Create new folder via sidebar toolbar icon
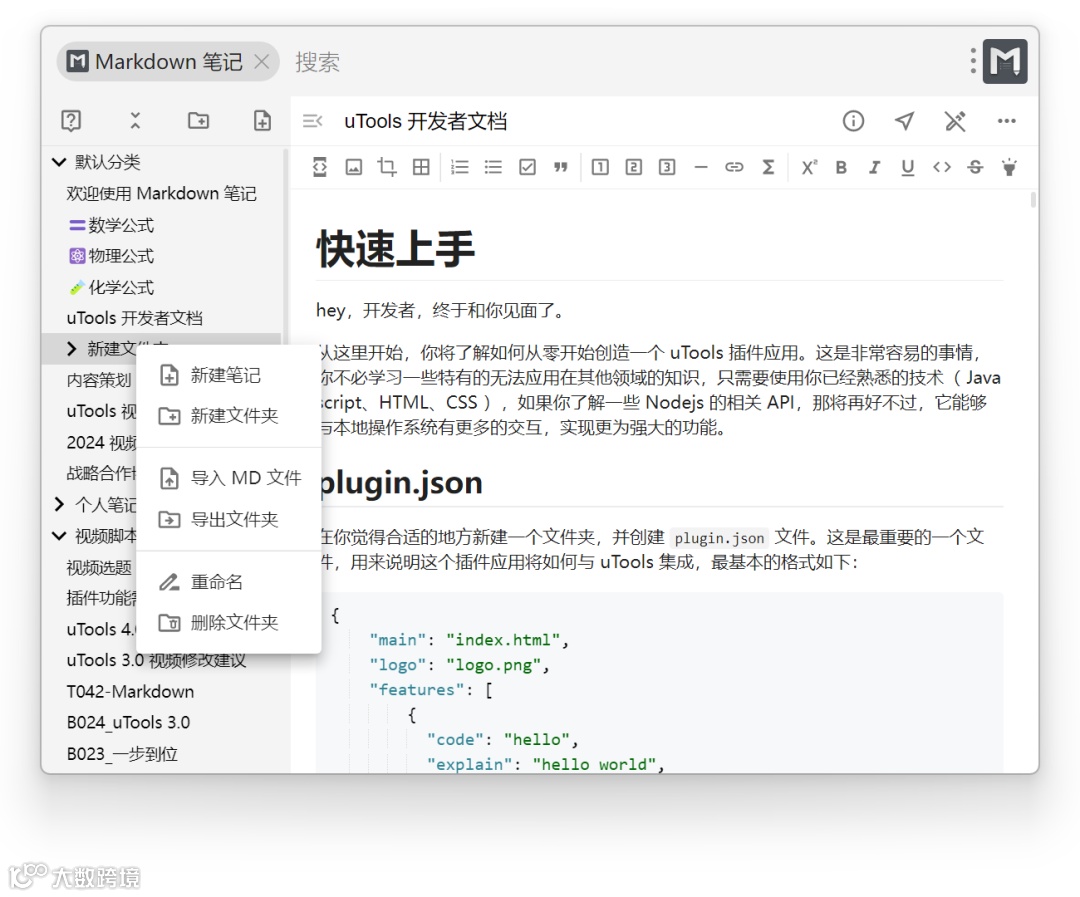The width and height of the screenshot is (1080, 897). pos(198,121)
